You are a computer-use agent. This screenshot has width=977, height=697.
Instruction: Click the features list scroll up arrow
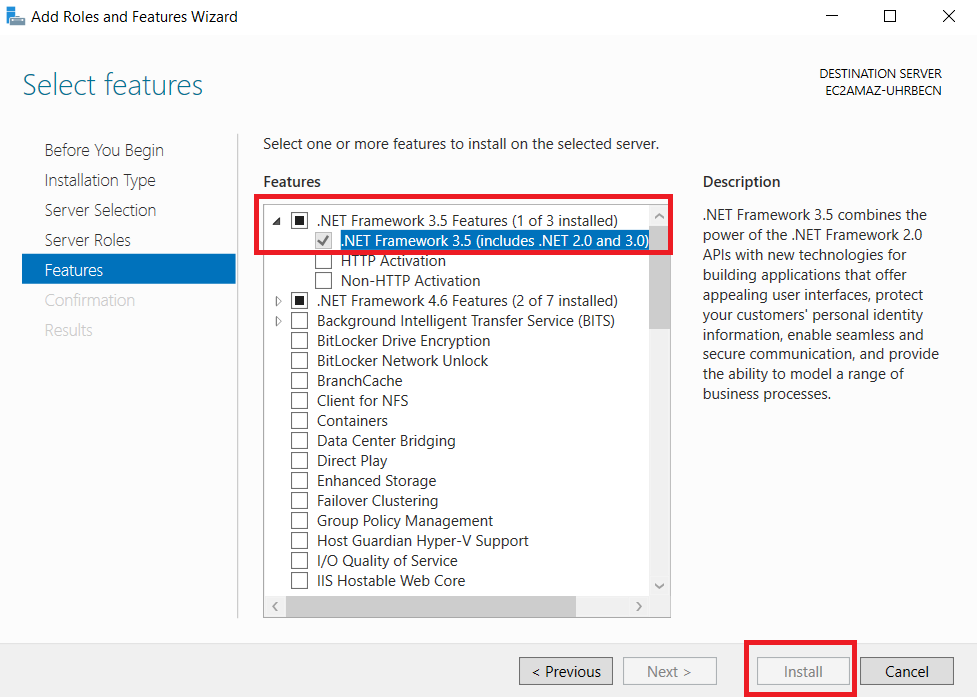pos(659,216)
